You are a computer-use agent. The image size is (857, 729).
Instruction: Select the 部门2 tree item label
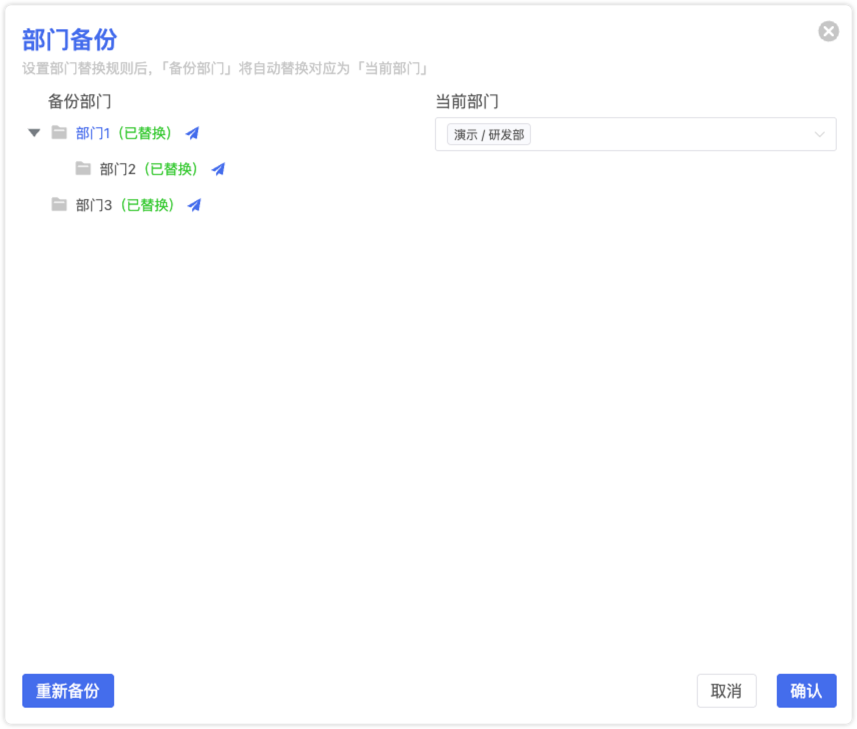118,169
